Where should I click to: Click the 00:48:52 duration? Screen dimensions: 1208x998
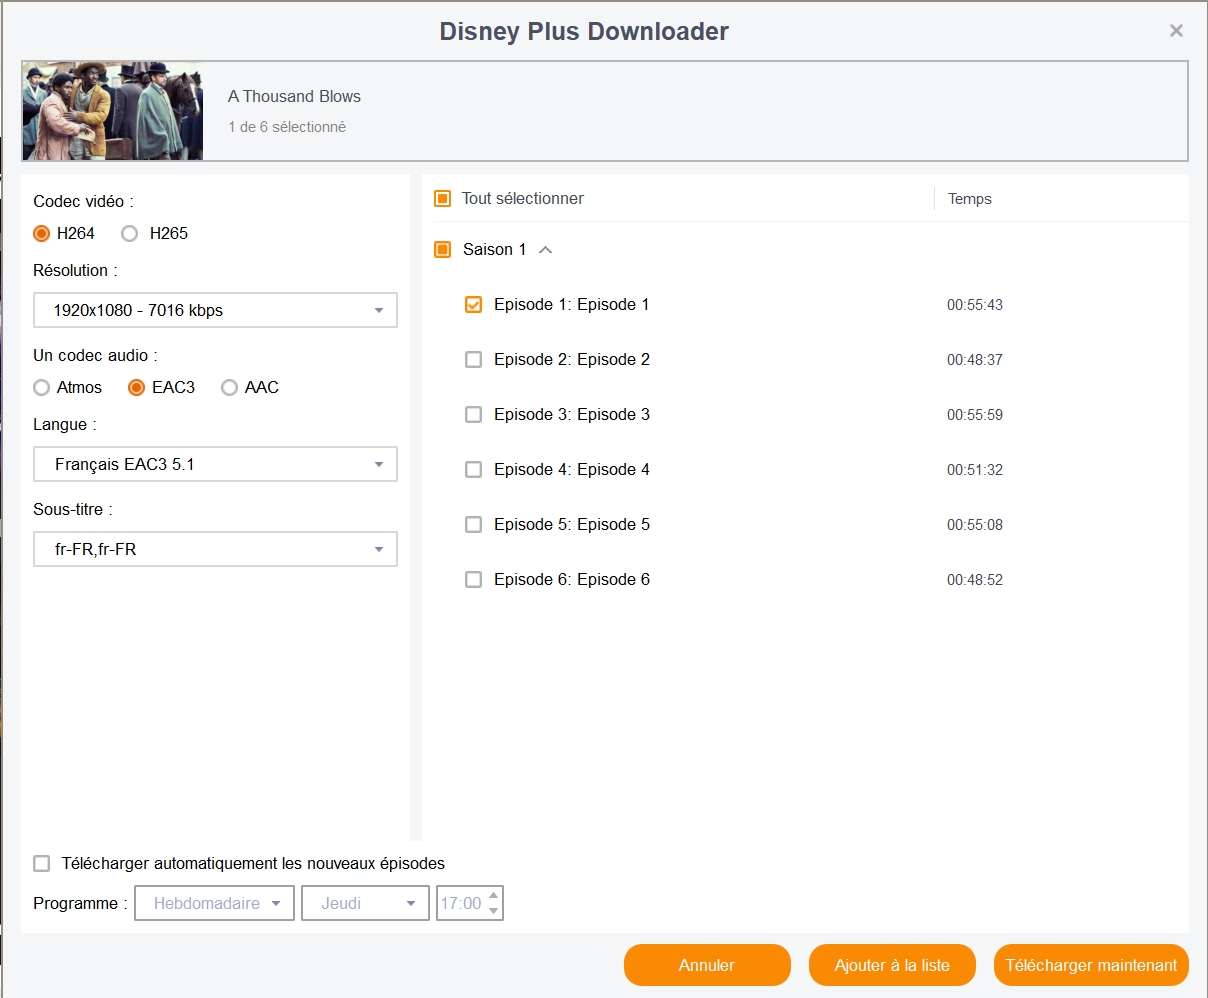[x=975, y=580]
